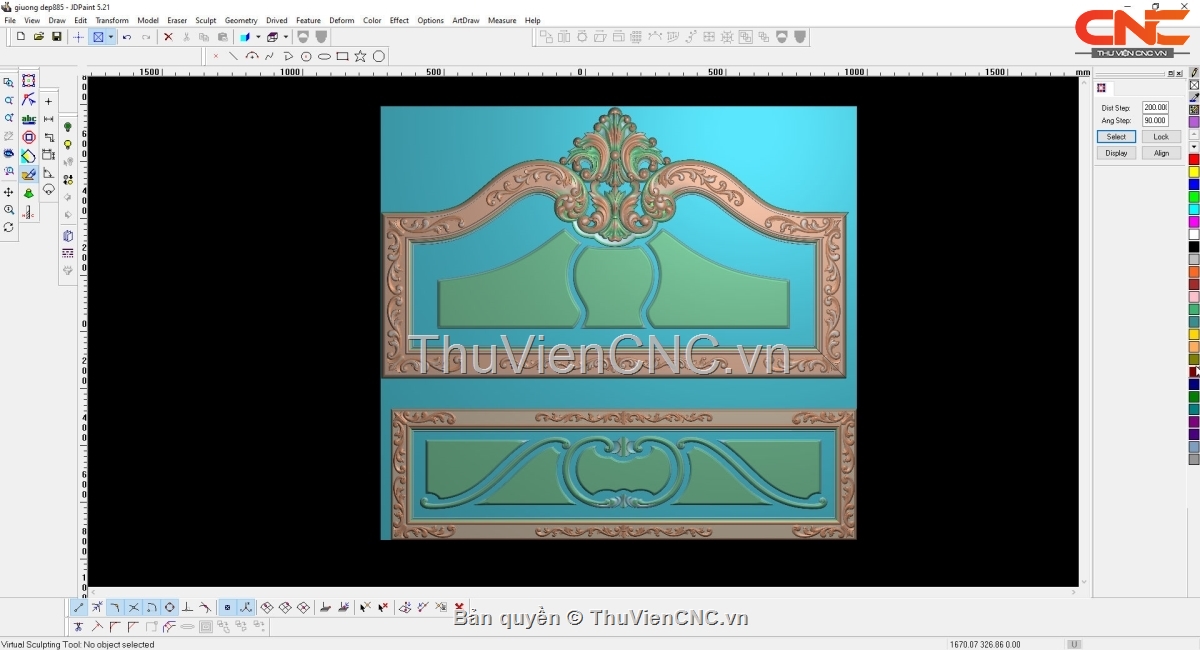Toggle the yellow light bulb display icon
Image resolution: width=1200 pixels, height=650 pixels.
pyautogui.click(x=68, y=145)
